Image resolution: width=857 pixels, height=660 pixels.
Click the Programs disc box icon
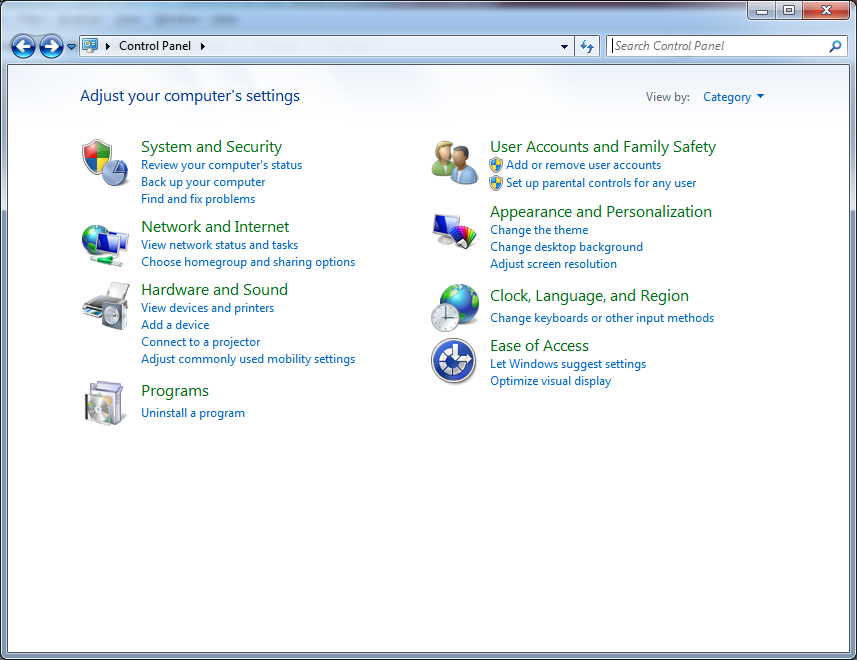104,403
